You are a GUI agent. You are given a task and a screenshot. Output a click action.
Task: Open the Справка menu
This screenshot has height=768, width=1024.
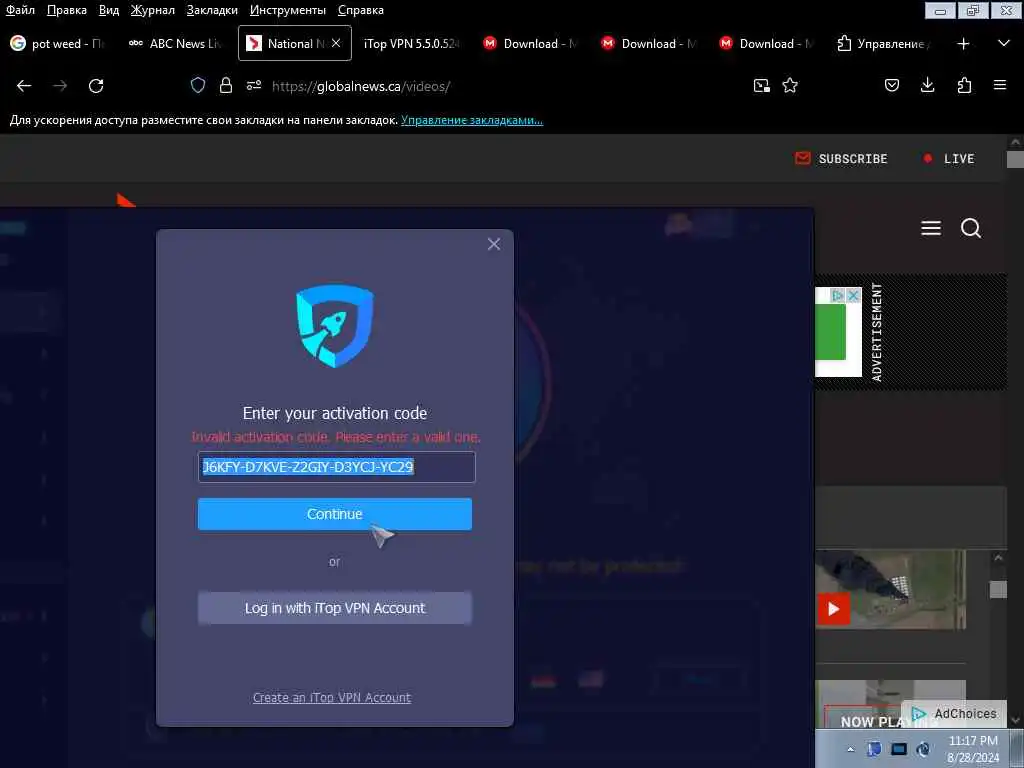(360, 10)
